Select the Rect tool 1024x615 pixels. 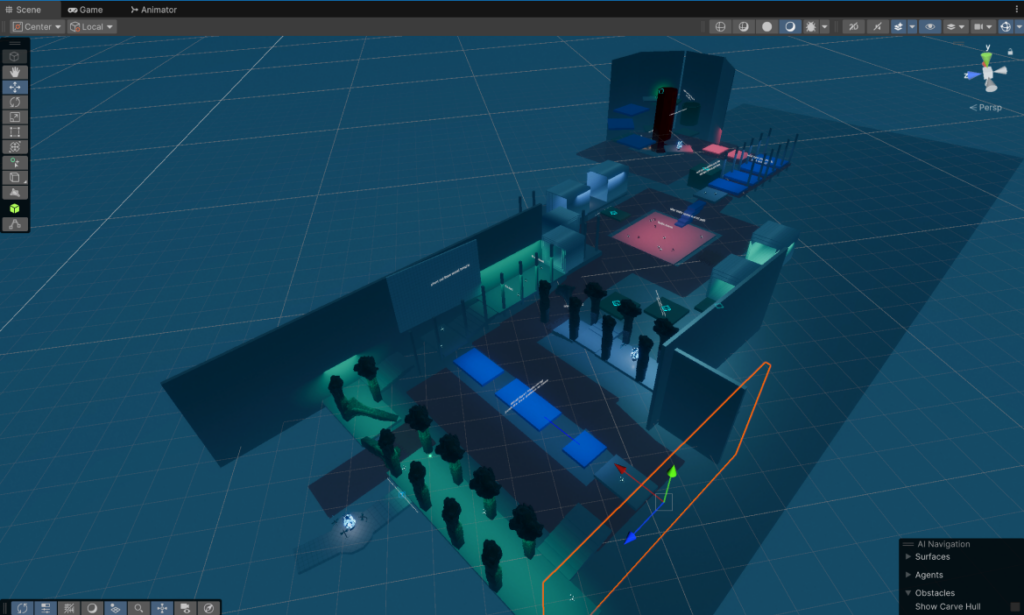pyautogui.click(x=14, y=132)
